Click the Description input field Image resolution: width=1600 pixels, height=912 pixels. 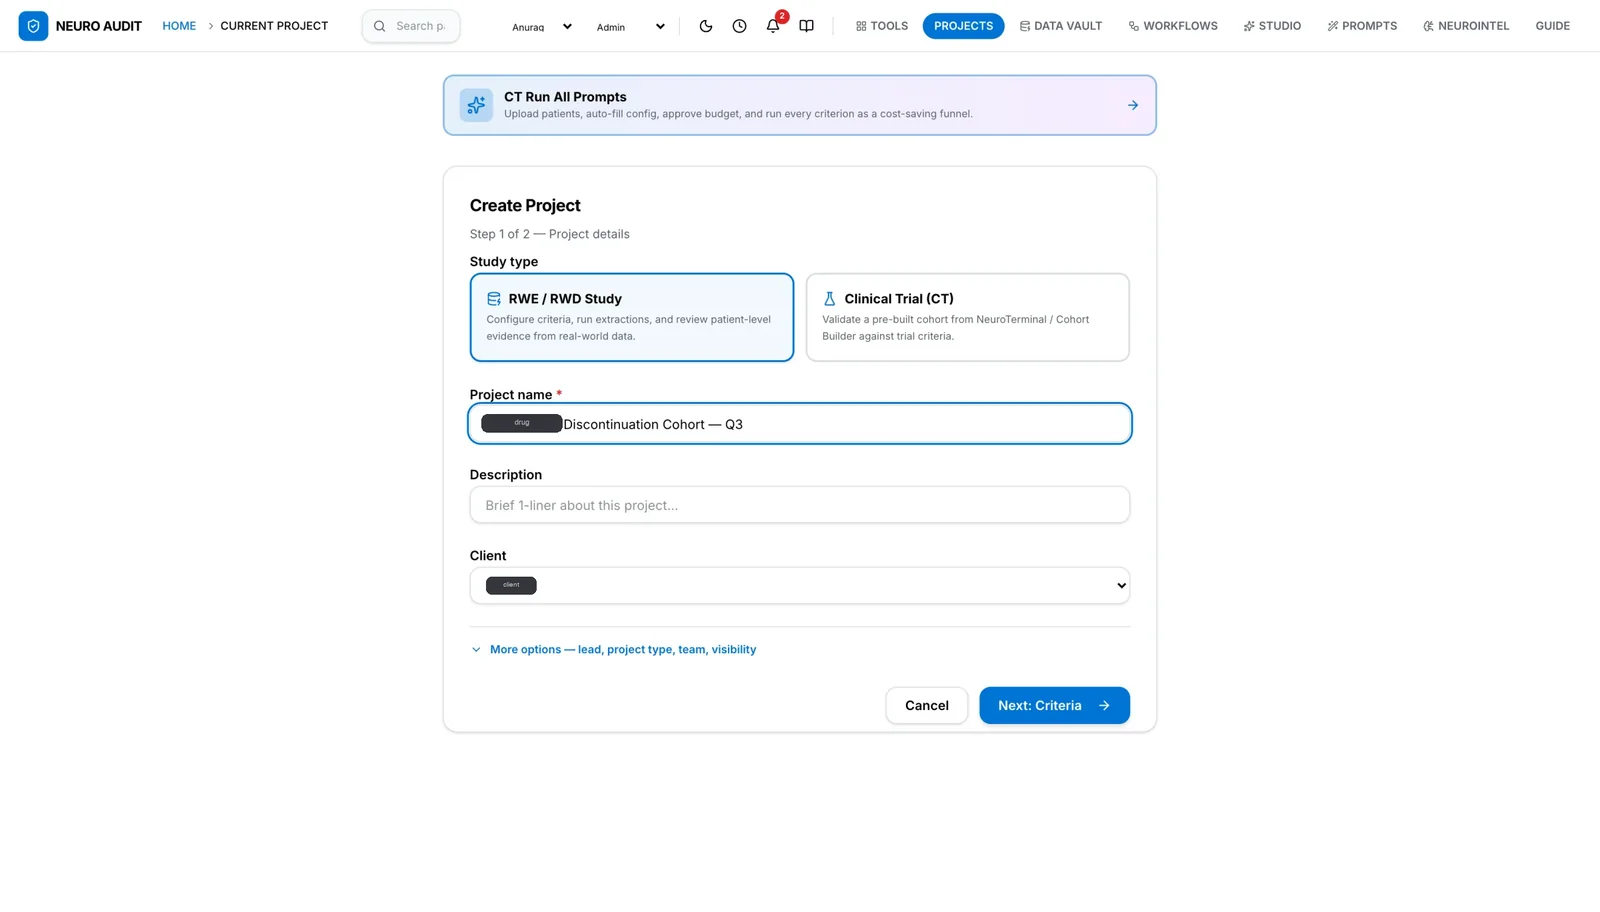pos(800,505)
